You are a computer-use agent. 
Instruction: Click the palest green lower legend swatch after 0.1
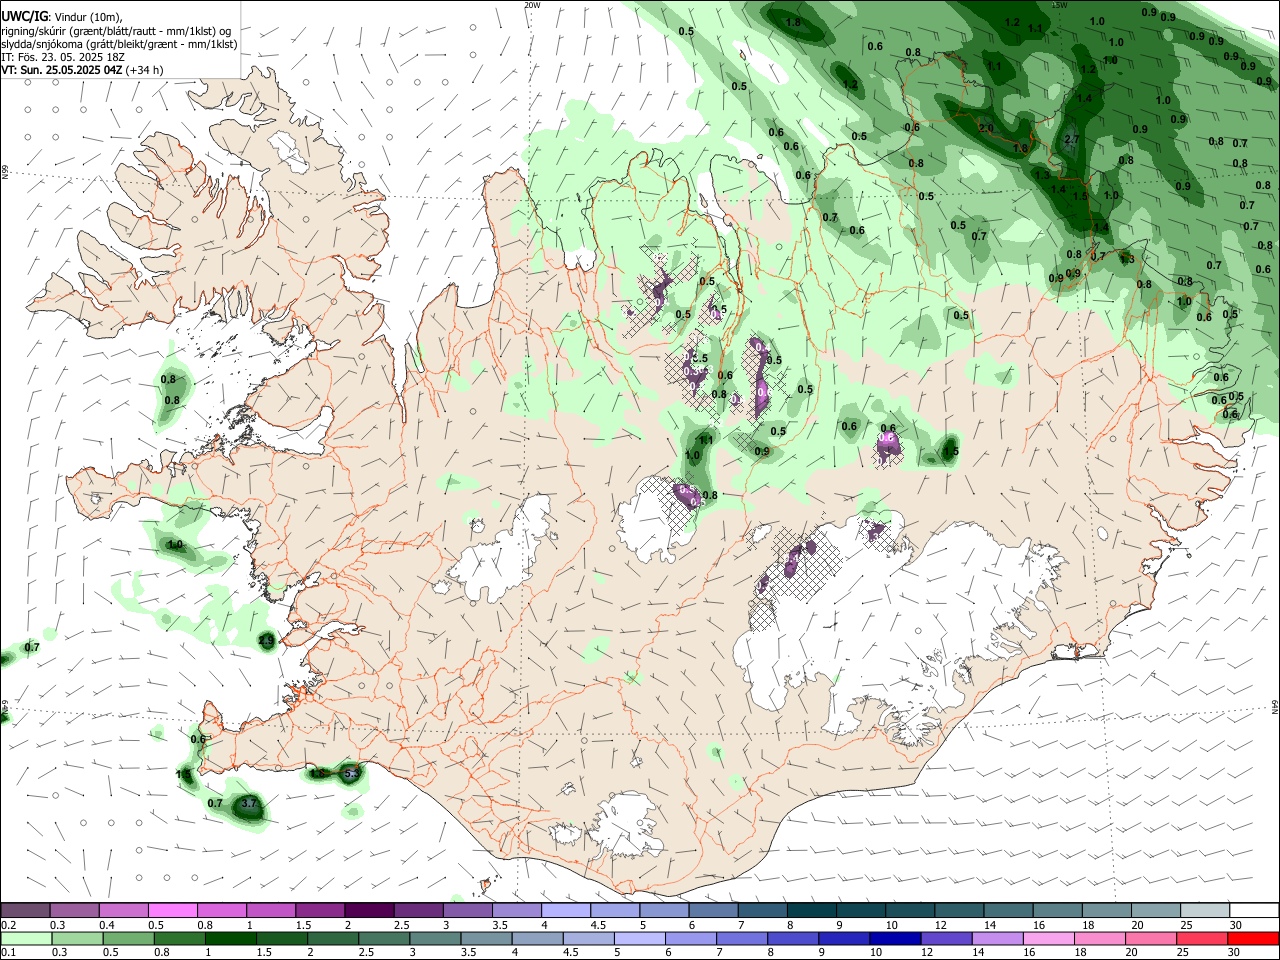coord(25,938)
